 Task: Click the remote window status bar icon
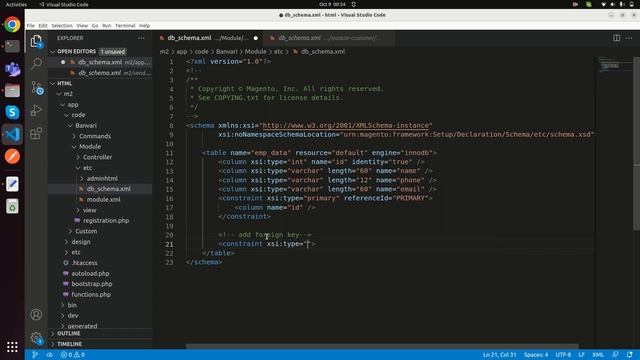click(x=49, y=355)
